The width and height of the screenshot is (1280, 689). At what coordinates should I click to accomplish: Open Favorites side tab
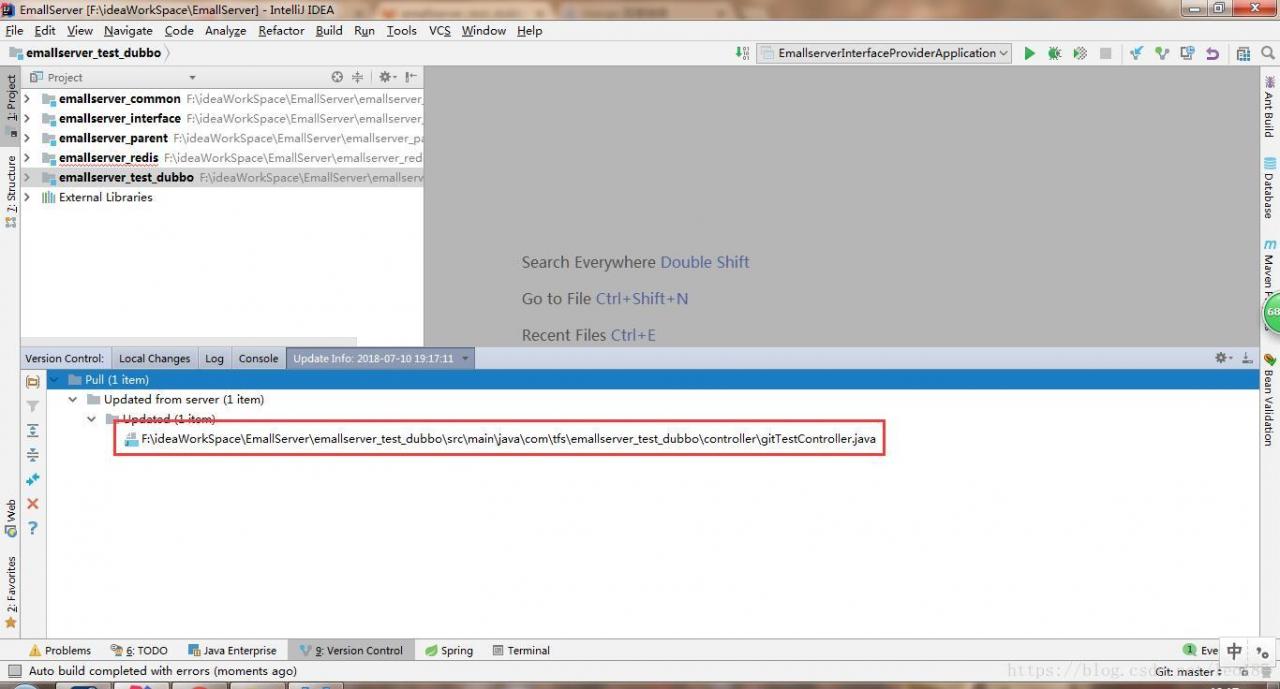click(x=11, y=592)
